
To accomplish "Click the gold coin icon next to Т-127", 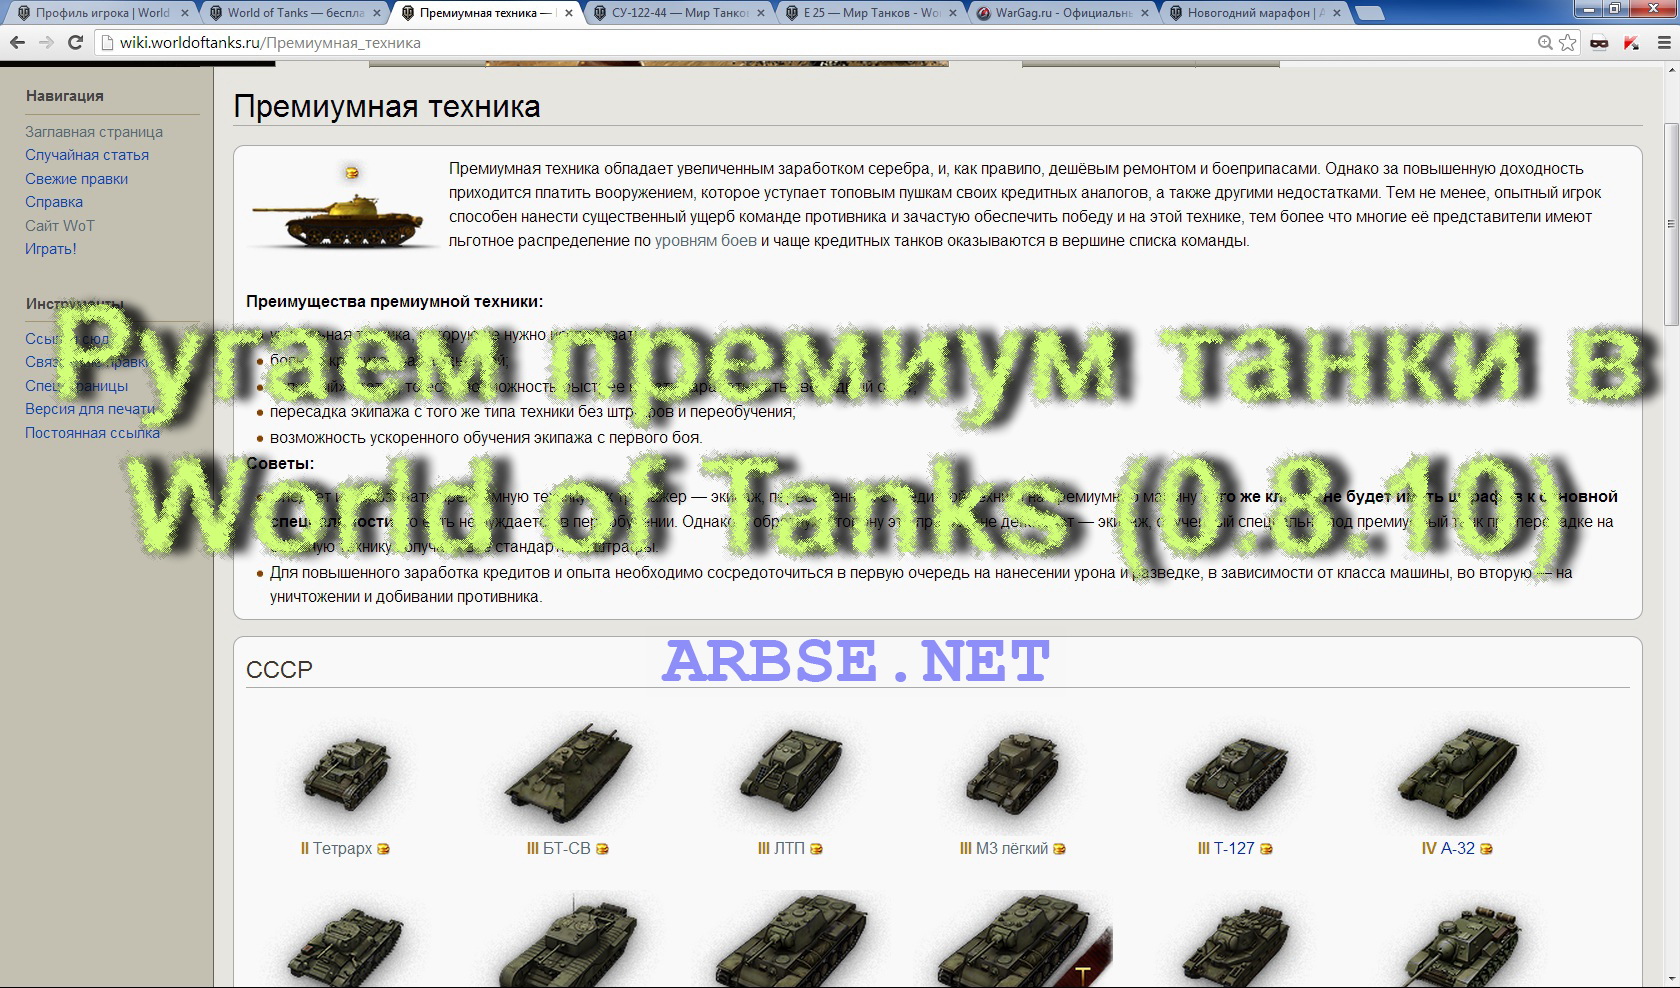I will pyautogui.click(x=1266, y=849).
